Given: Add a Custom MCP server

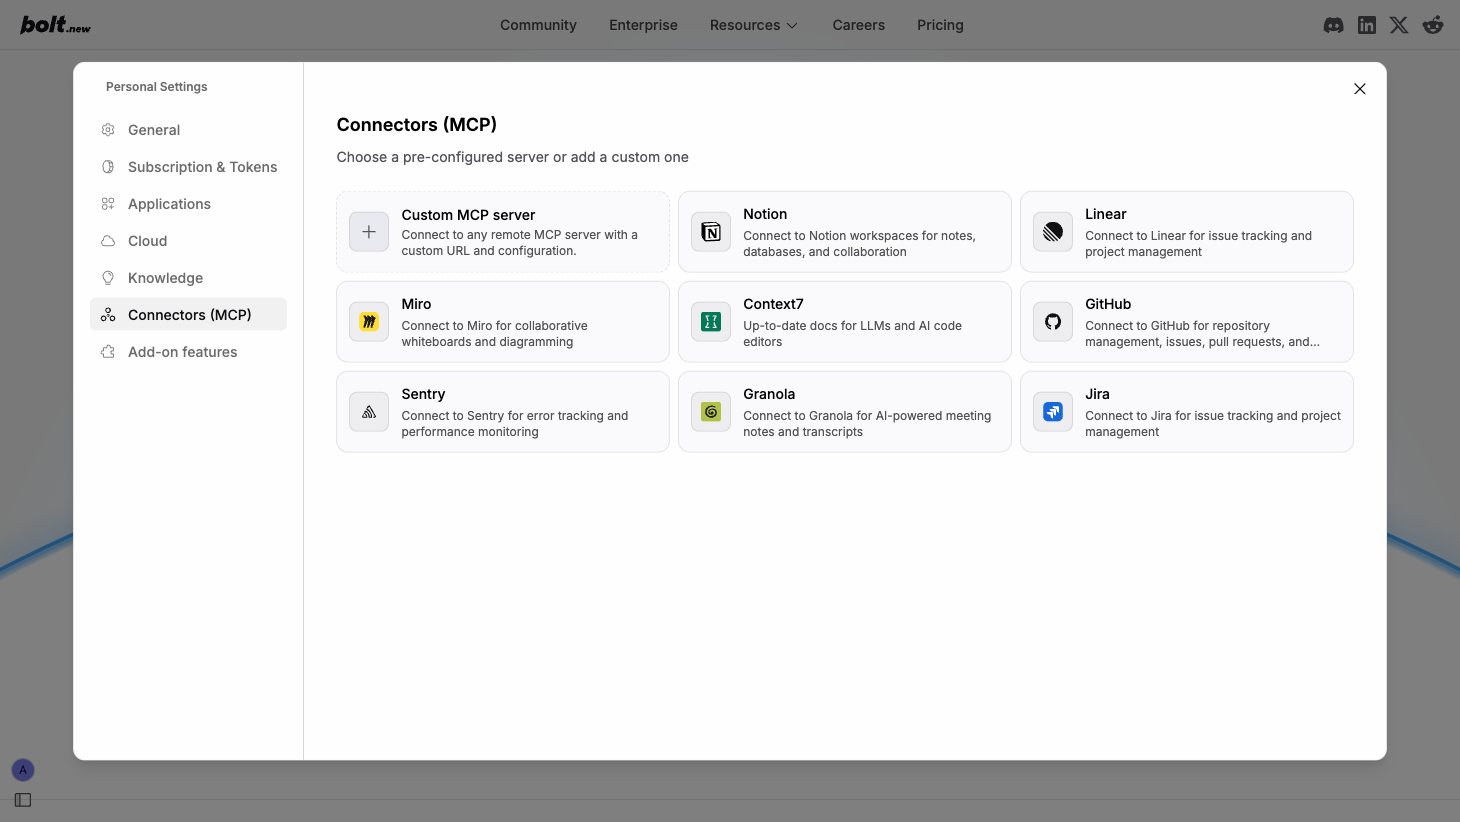Looking at the screenshot, I should tap(368, 231).
